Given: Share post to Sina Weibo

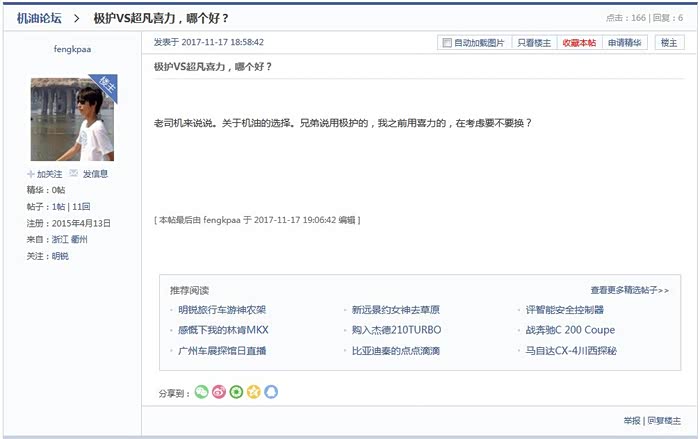Looking at the screenshot, I should point(218,392).
